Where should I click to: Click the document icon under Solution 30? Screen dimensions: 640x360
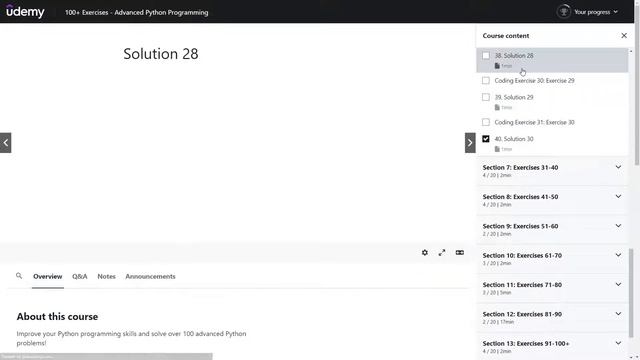497,149
